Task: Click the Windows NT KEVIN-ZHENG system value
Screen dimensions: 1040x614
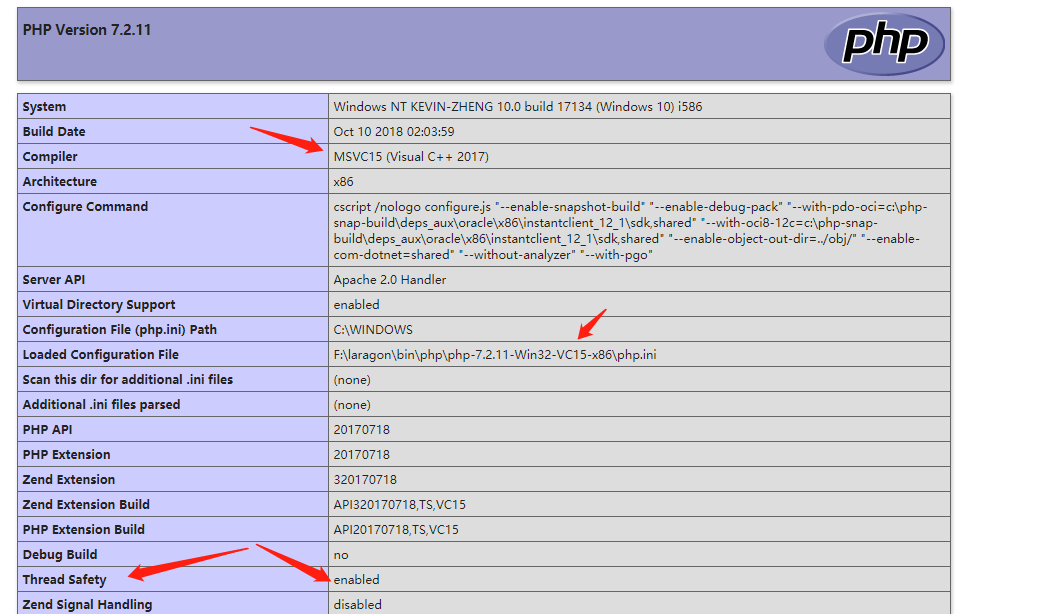Action: click(518, 107)
